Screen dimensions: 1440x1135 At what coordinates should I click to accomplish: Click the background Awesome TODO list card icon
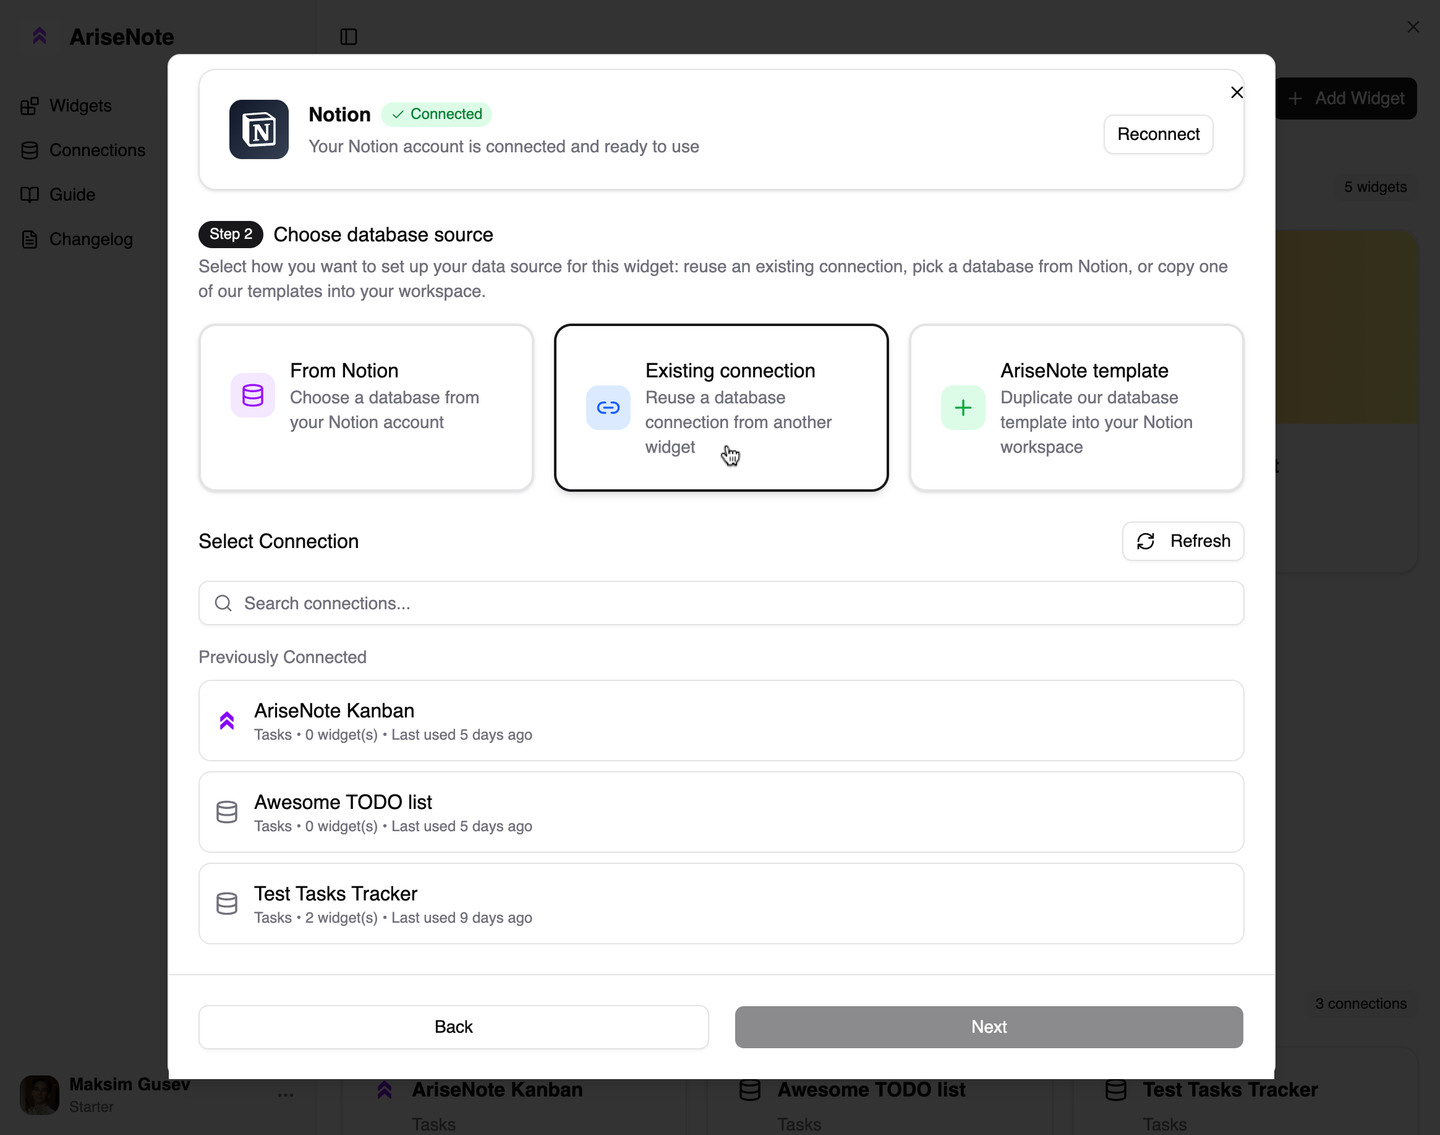(x=750, y=1090)
